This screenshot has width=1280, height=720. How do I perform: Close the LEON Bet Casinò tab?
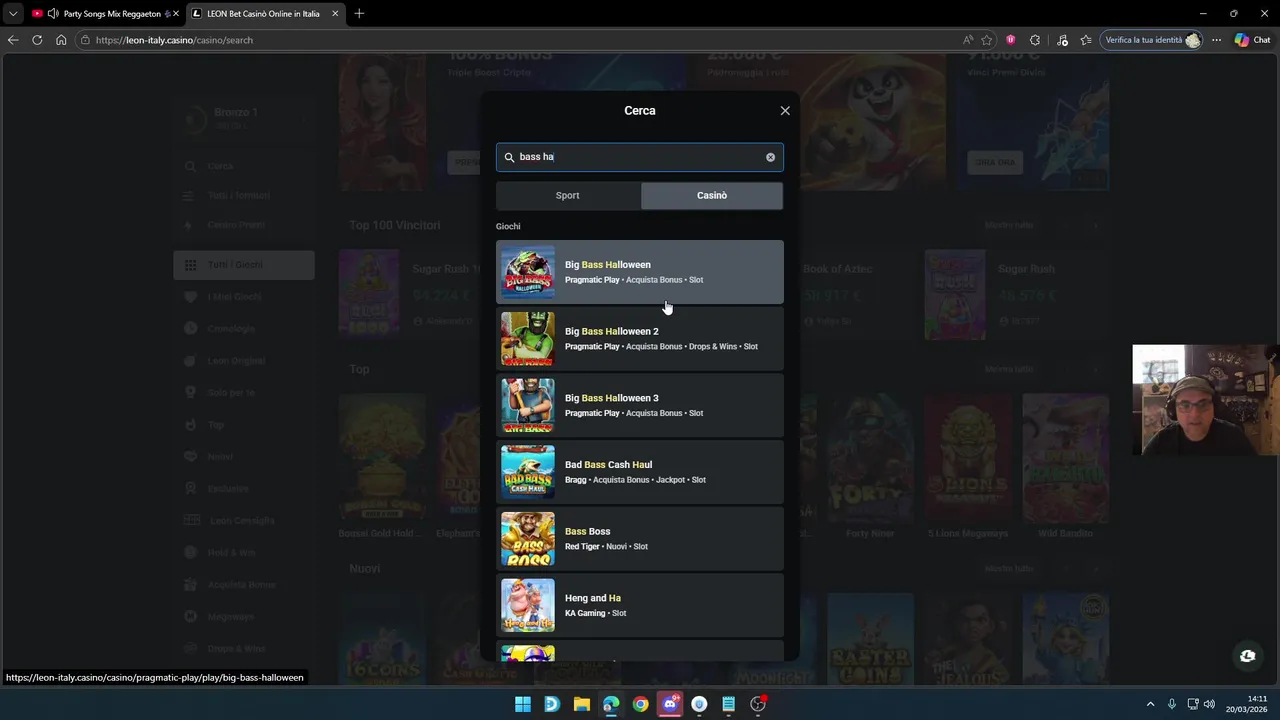pos(335,14)
